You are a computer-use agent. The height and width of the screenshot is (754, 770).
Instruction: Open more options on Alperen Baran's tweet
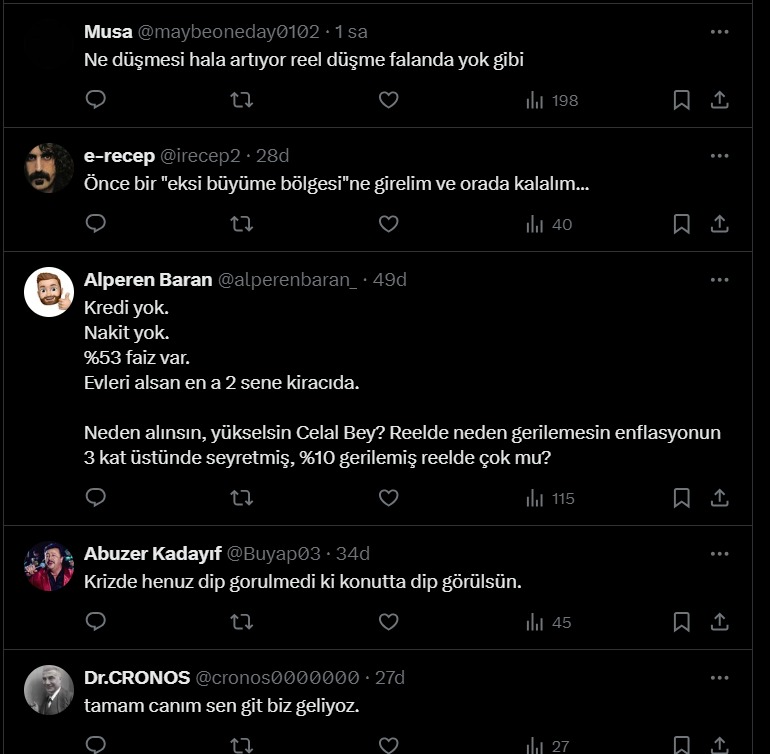tap(719, 280)
